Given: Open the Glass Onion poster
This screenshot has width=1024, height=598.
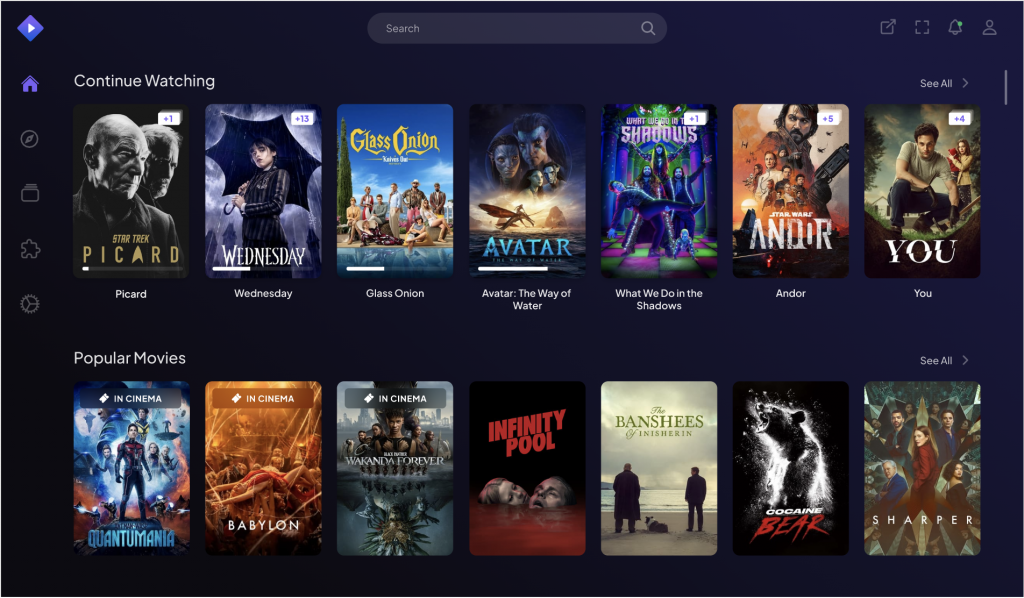Looking at the screenshot, I should click(x=395, y=191).
